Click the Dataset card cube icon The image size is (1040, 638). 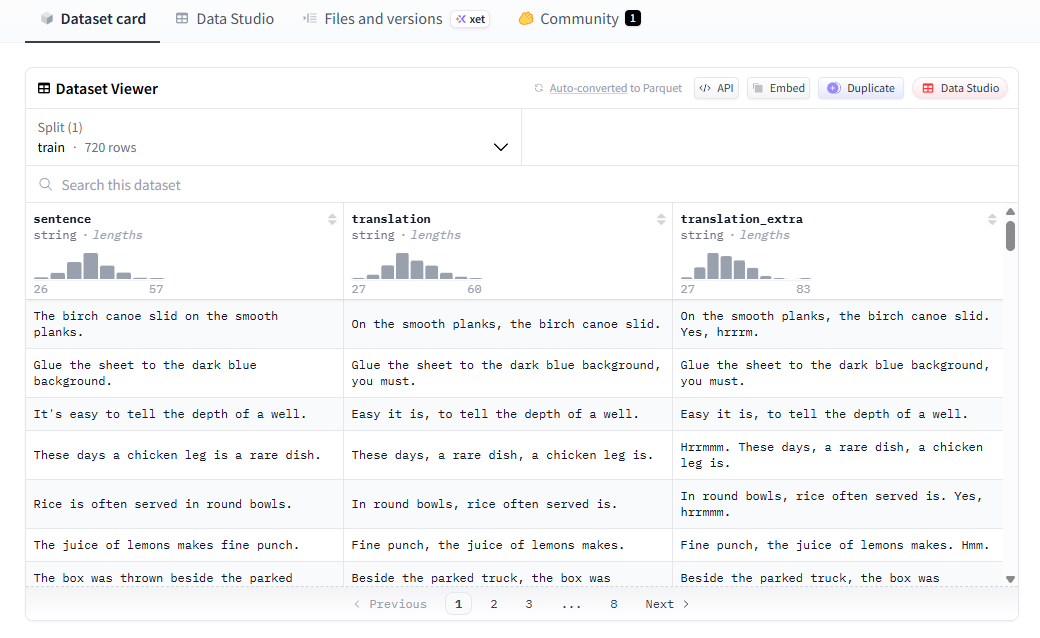47,19
